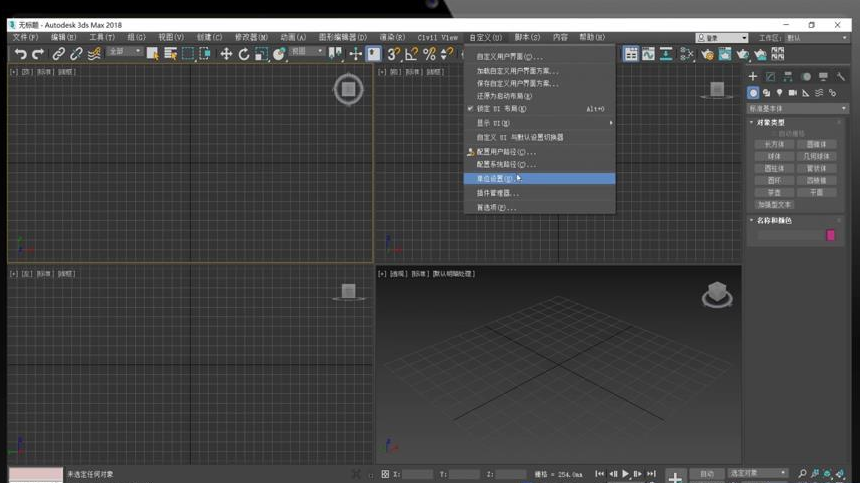Image resolution: width=860 pixels, height=483 pixels.
Task: Select the Cameras category icon
Action: 793,93
